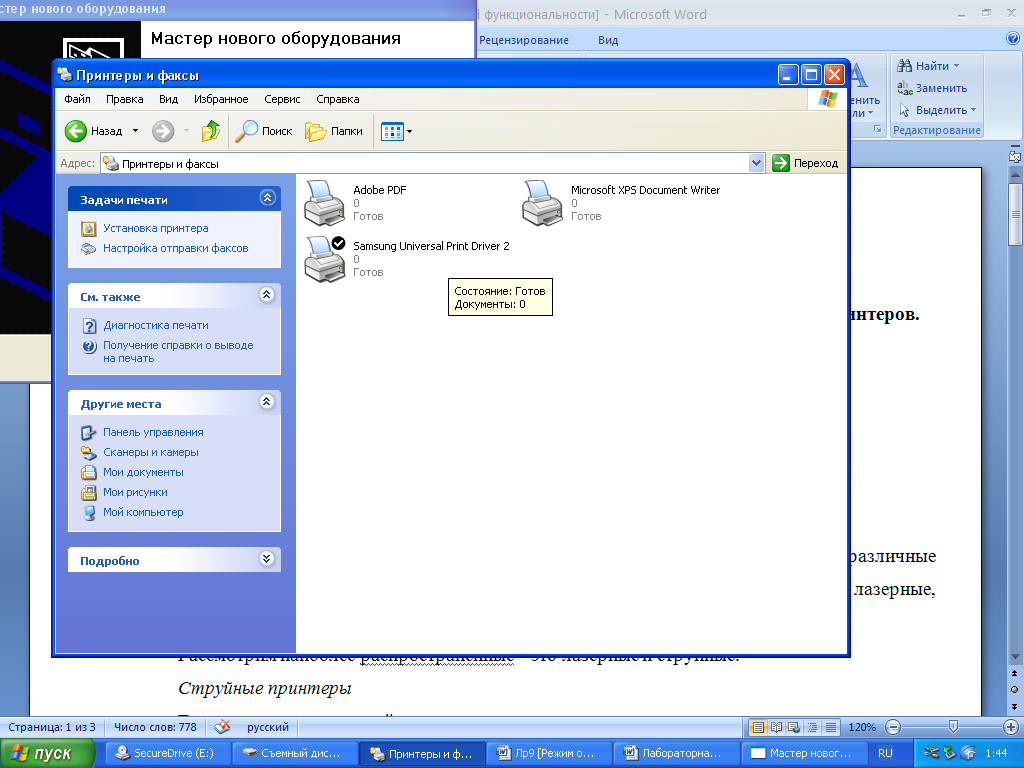This screenshot has width=1024, height=768.
Task: Click the Мои рисунки folder icon
Action: pos(89,492)
